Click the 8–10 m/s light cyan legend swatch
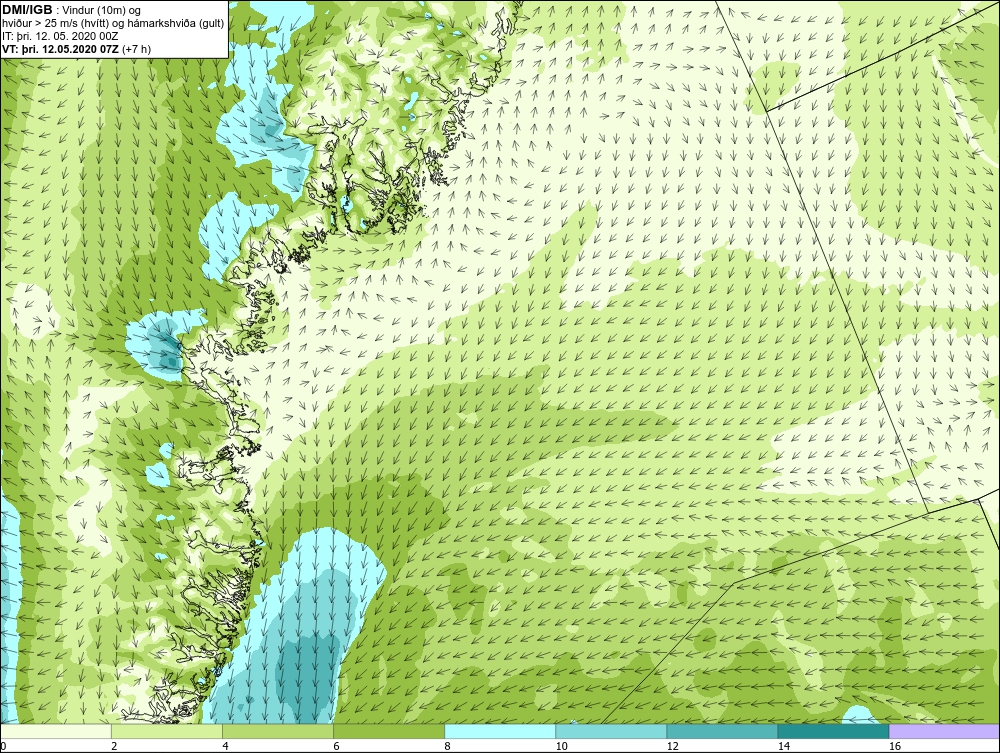The width and height of the screenshot is (1000, 753). point(499,731)
